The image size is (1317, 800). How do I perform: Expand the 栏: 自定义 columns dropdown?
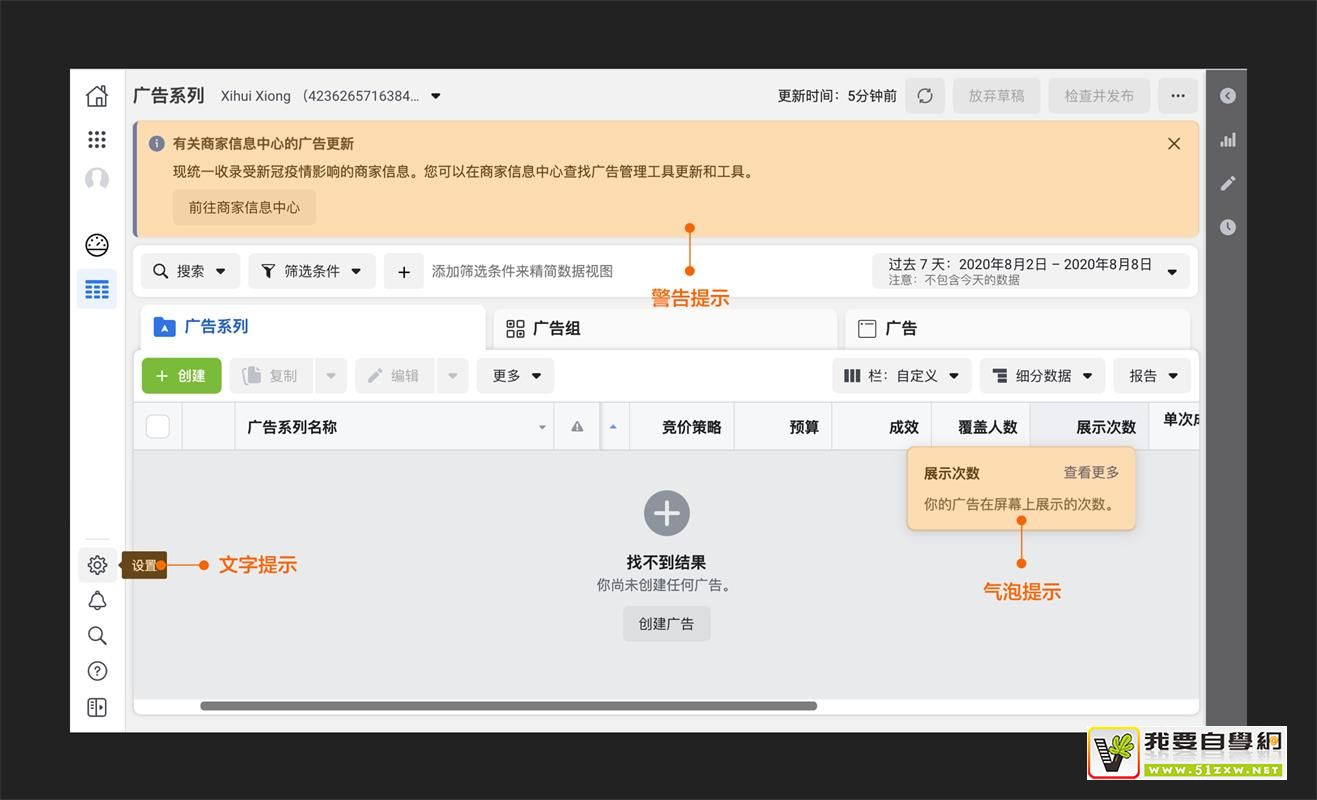[901, 376]
